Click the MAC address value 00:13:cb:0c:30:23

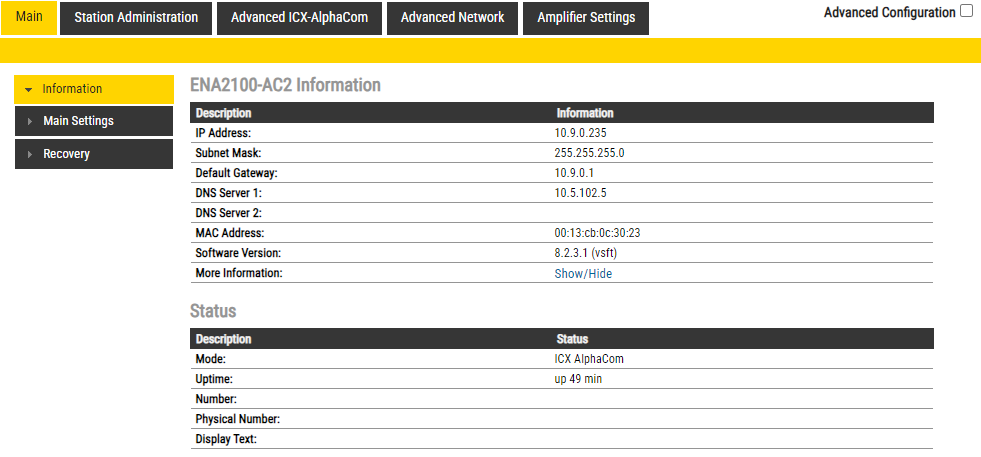click(597, 233)
